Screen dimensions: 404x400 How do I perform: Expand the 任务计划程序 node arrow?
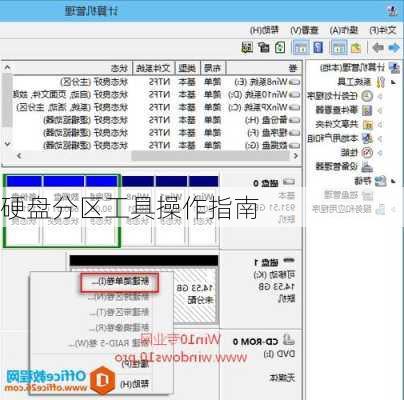coord(380,96)
